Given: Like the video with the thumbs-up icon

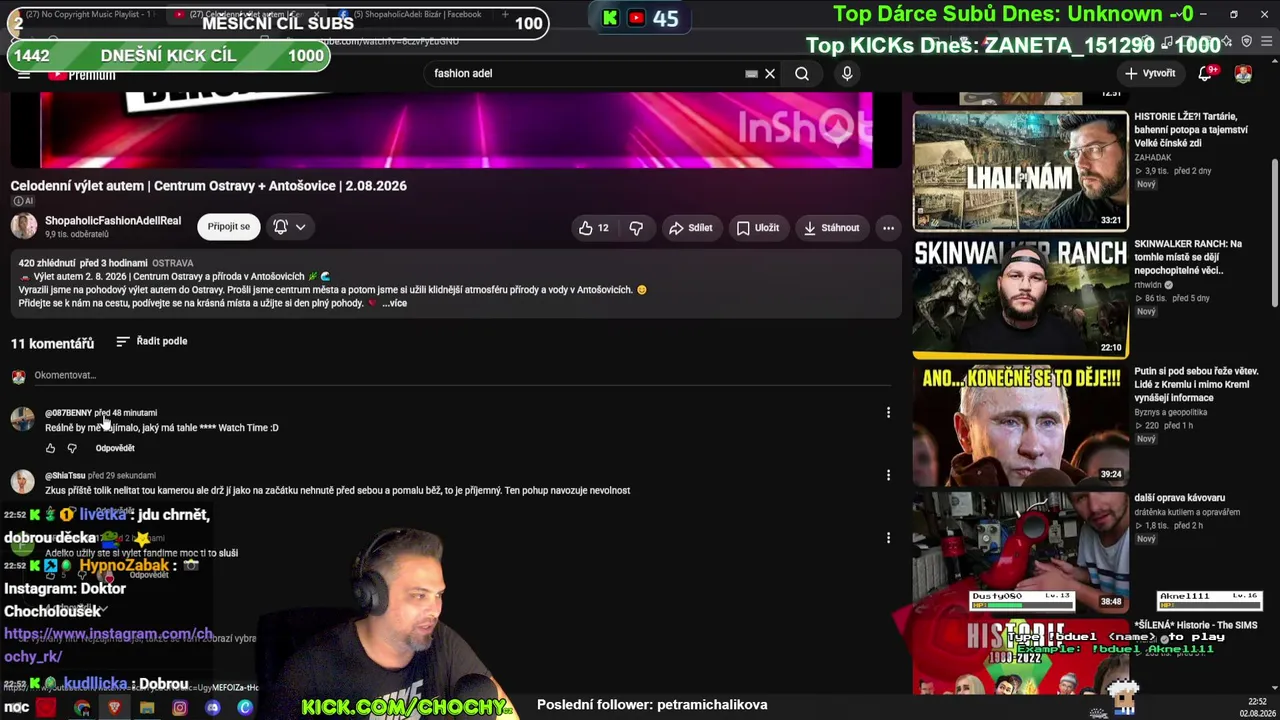Looking at the screenshot, I should click(593, 228).
